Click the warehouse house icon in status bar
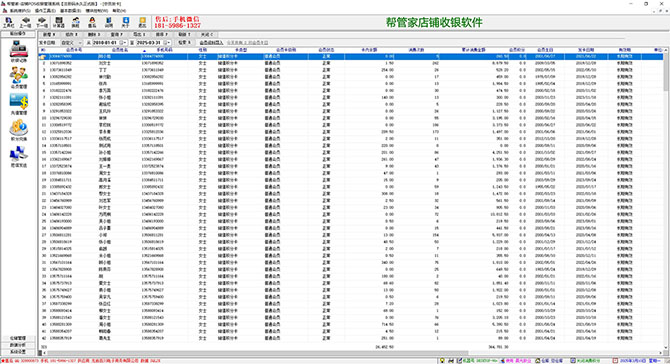Screen dimensions: 670x364 click(x=538, y=361)
